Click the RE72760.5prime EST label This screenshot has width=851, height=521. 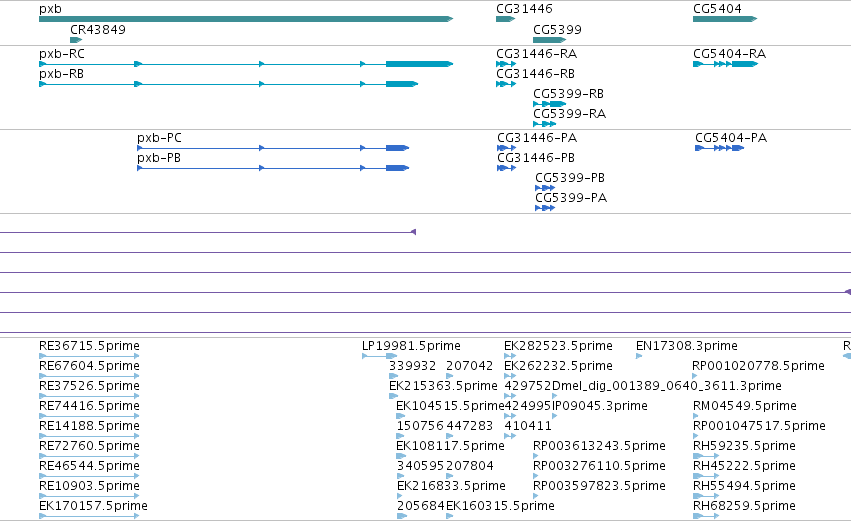tap(90, 446)
